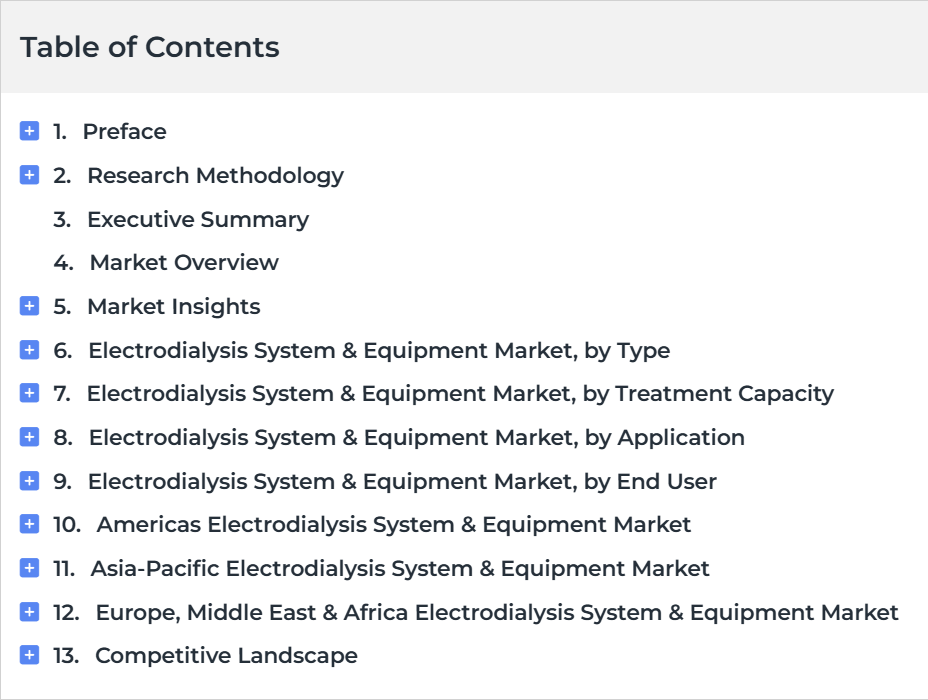
Task: Click the plus icon beside Market Insights
Action: click(29, 306)
